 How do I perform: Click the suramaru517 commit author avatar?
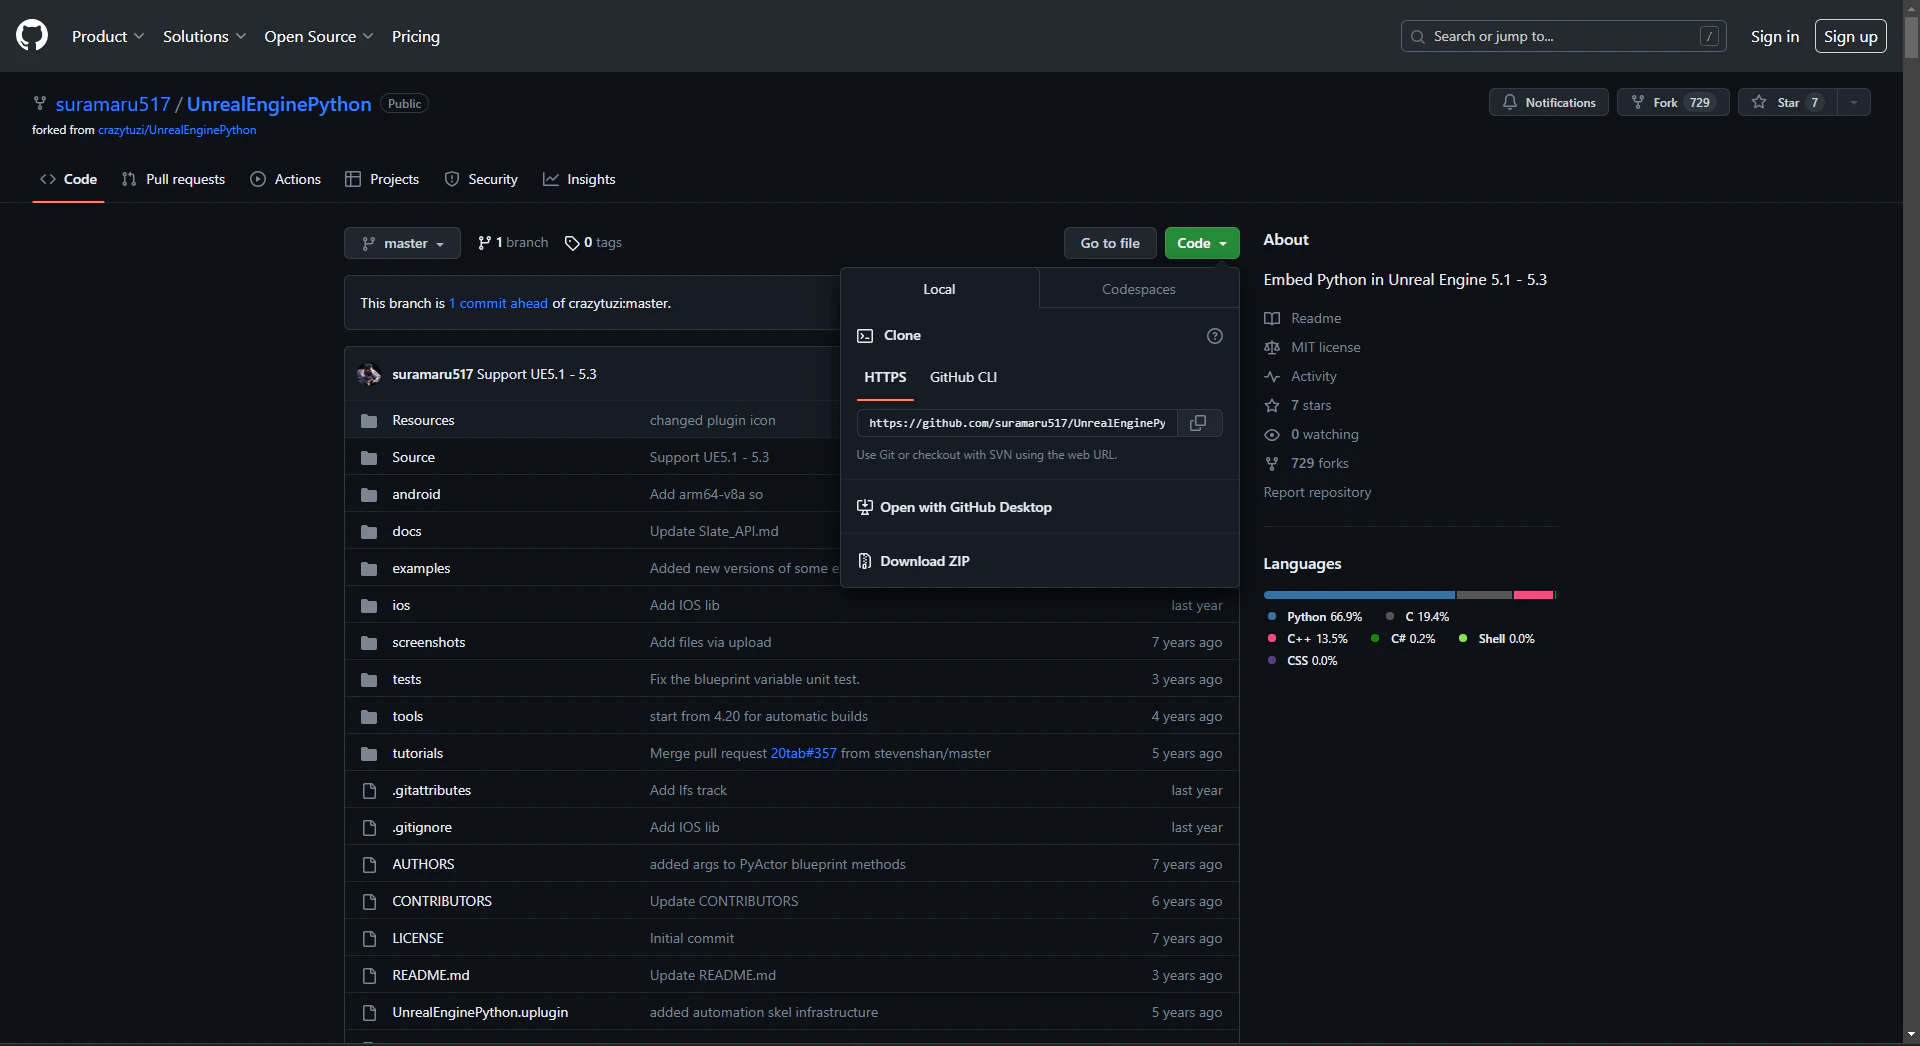point(369,374)
